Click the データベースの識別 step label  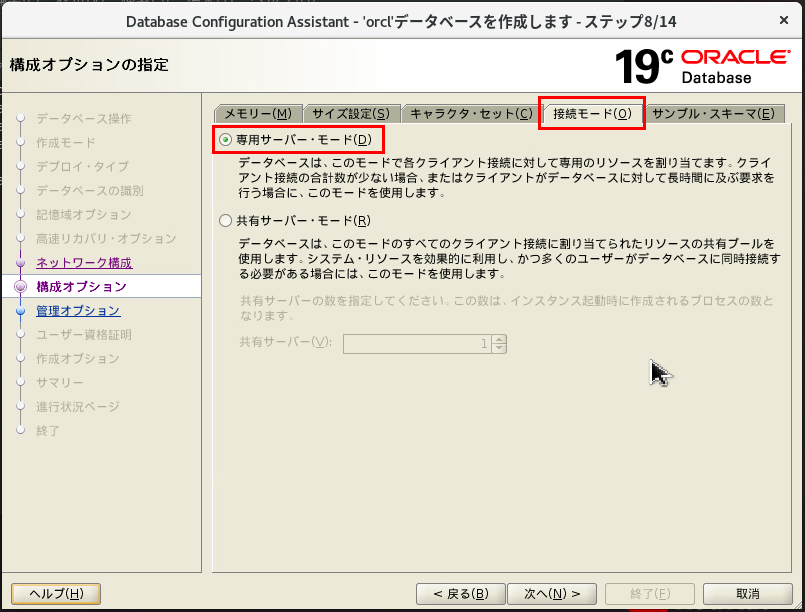point(90,190)
